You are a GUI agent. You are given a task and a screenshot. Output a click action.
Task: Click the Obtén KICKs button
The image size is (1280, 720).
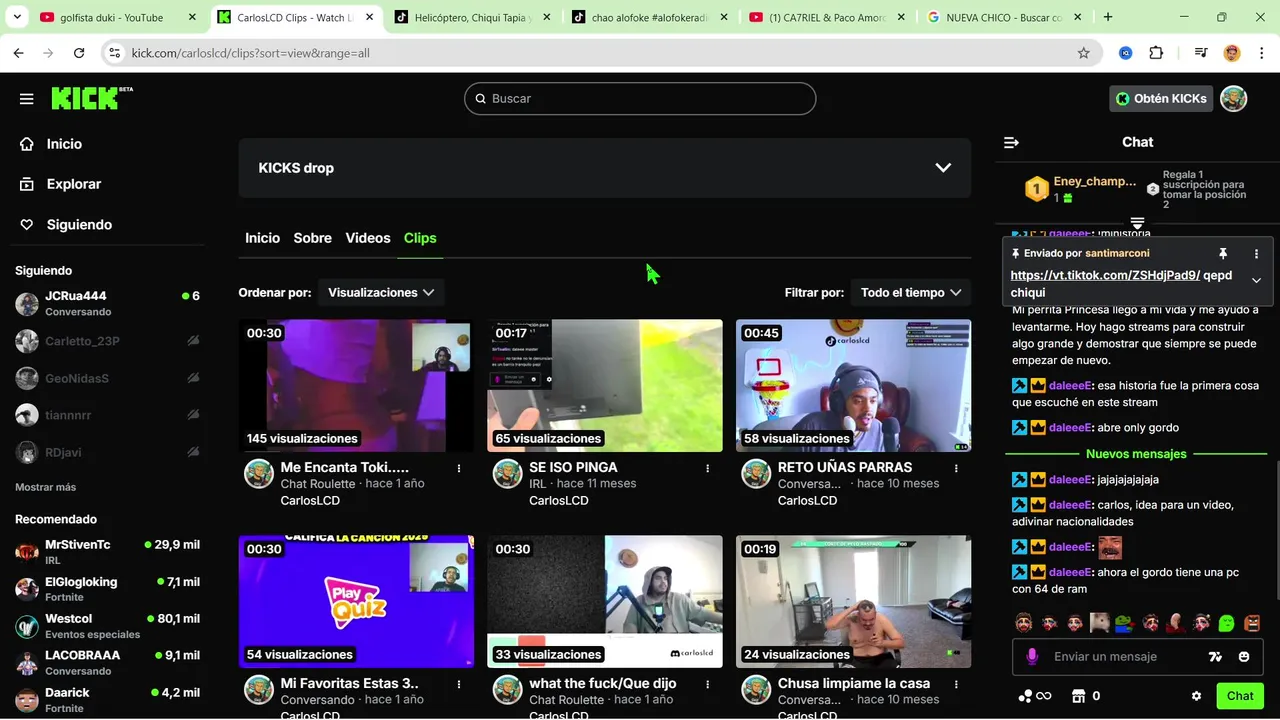pyautogui.click(x=1161, y=98)
